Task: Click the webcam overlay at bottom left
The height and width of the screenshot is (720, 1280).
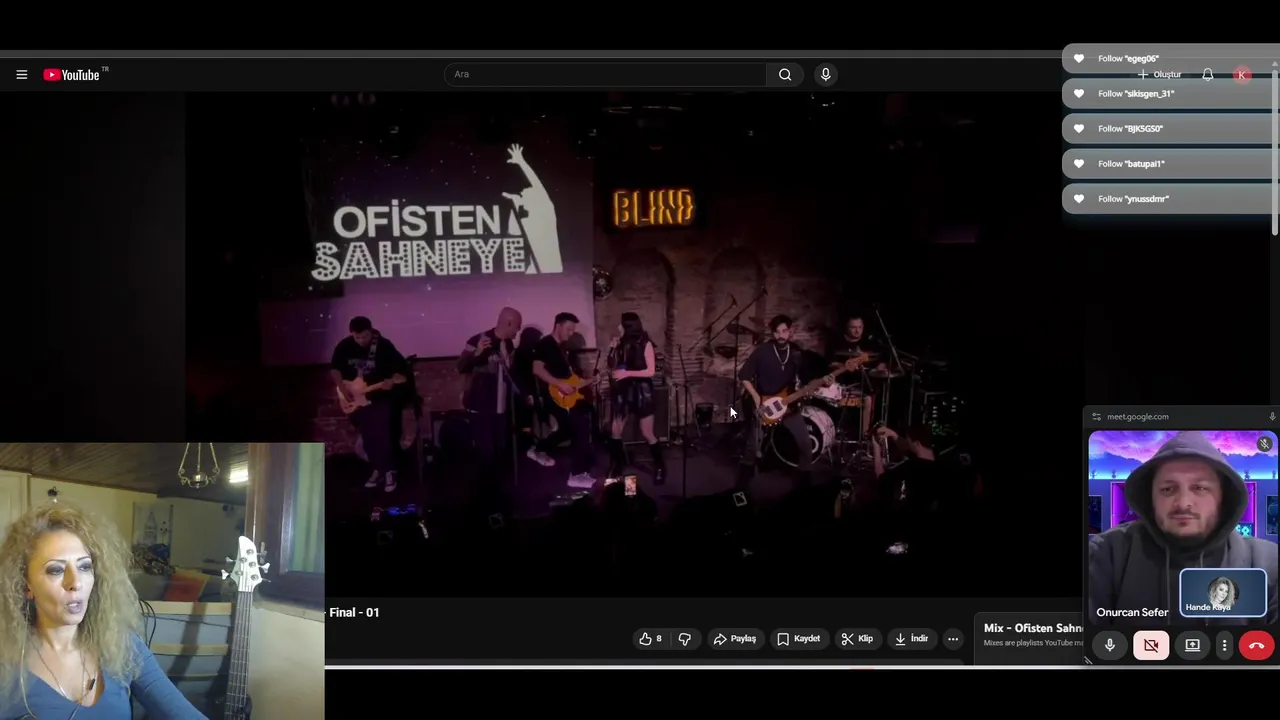Action: pyautogui.click(x=162, y=581)
